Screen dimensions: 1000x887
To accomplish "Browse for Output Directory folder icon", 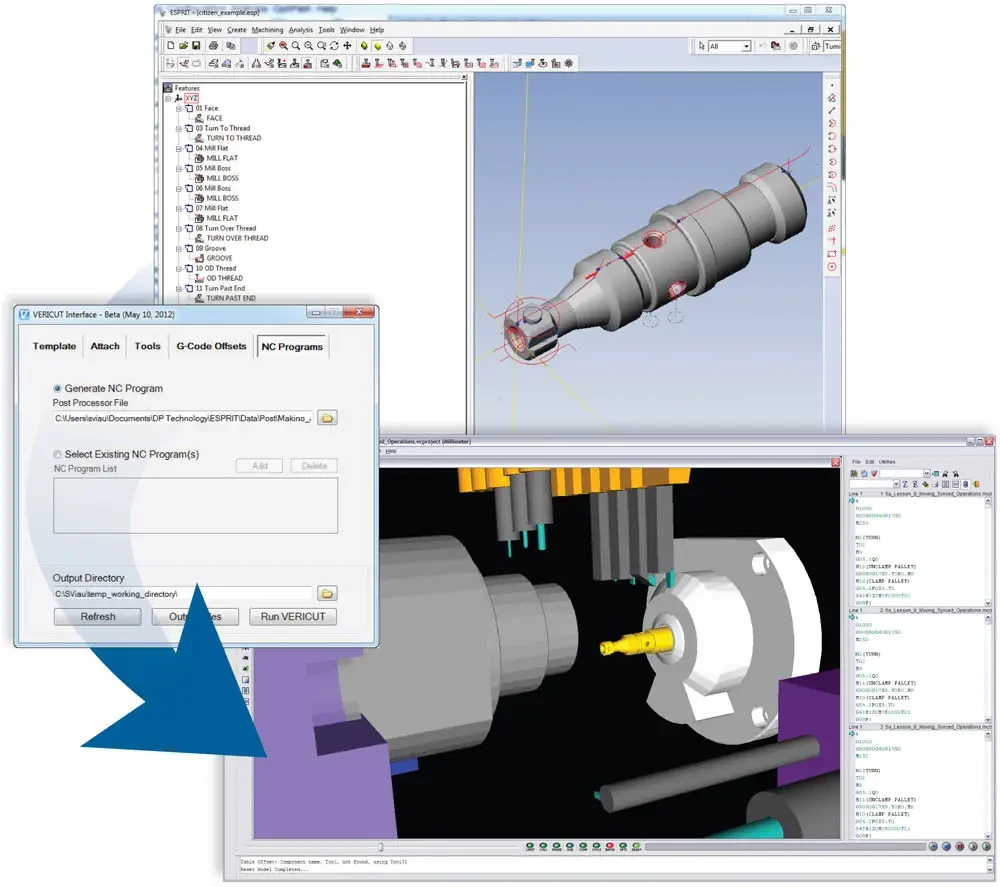I will [327, 594].
